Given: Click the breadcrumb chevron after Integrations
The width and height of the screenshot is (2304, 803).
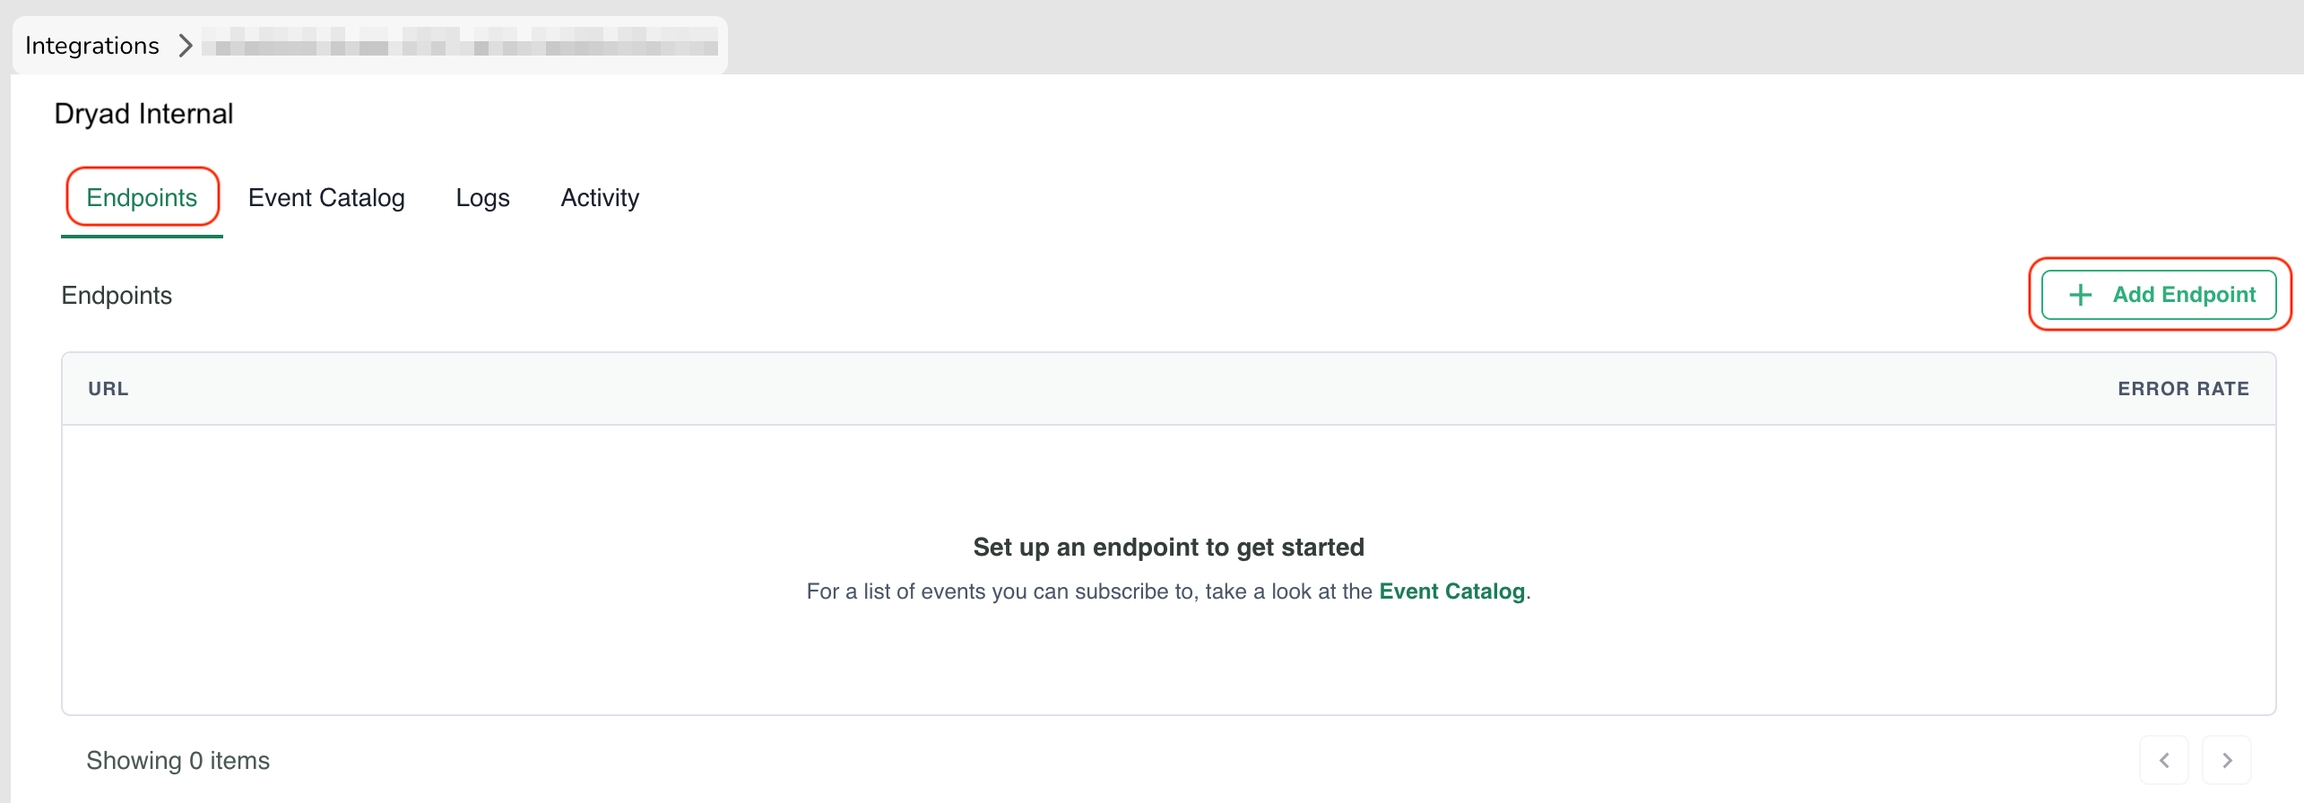Looking at the screenshot, I should (x=185, y=46).
